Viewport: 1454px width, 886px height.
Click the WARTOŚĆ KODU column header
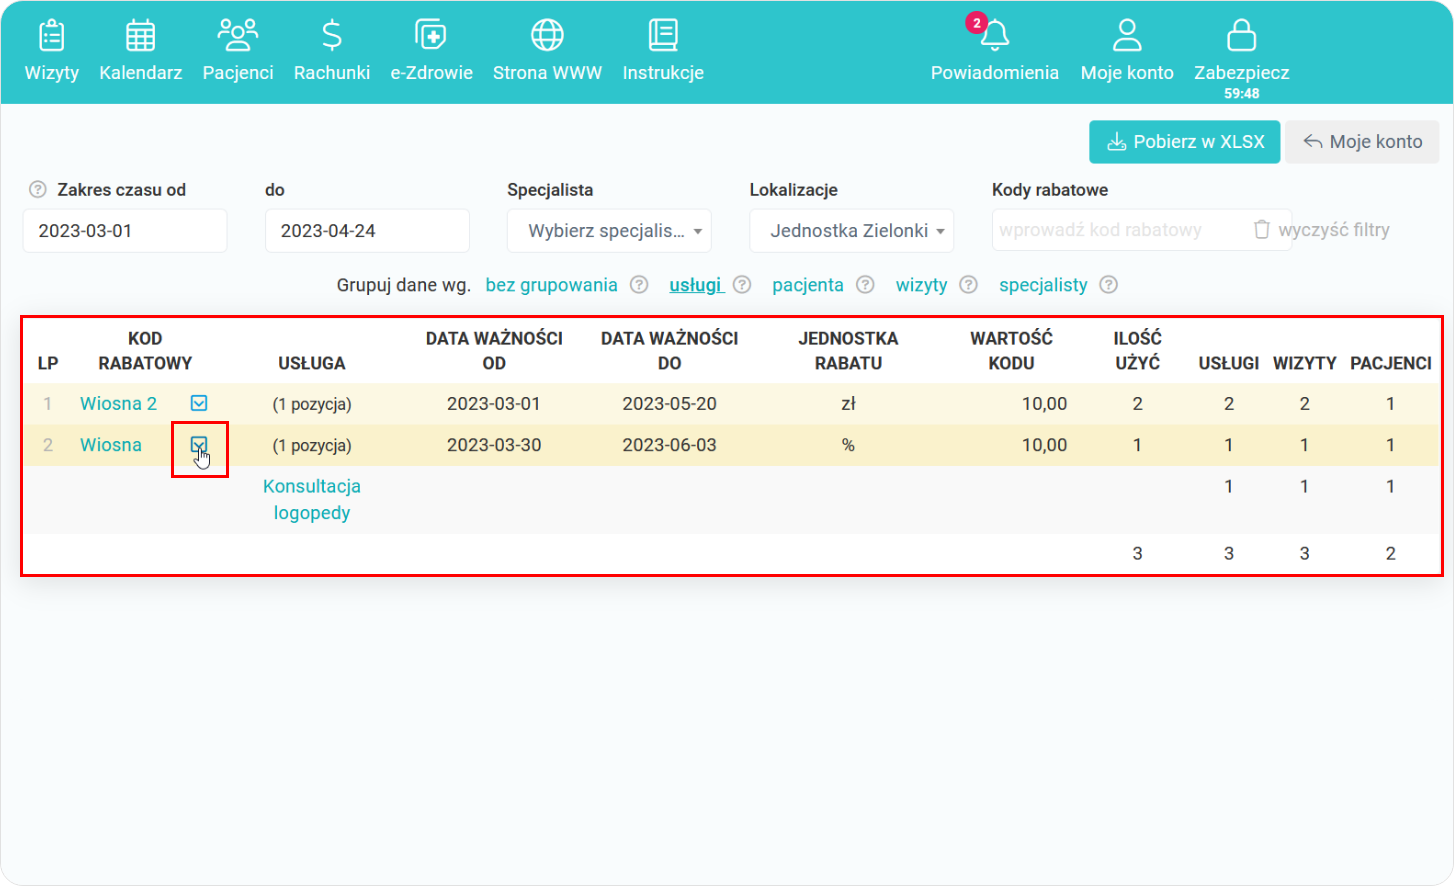pos(1011,351)
